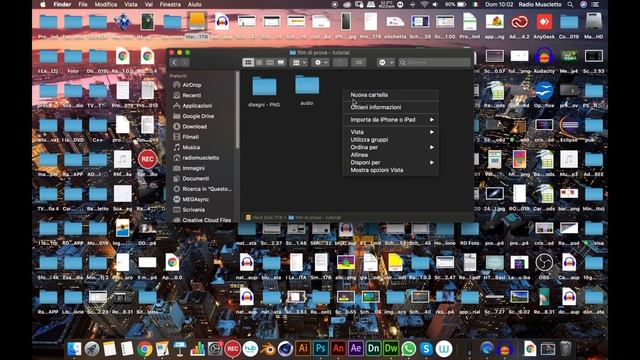The height and width of the screenshot is (360, 640).
Task: Launch Adobe Animate from the Dock
Action: pos(338,349)
